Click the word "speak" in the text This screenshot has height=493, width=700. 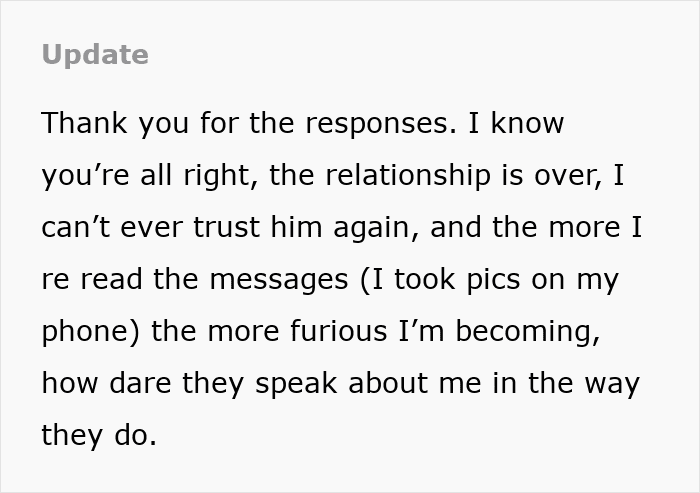coord(296,385)
